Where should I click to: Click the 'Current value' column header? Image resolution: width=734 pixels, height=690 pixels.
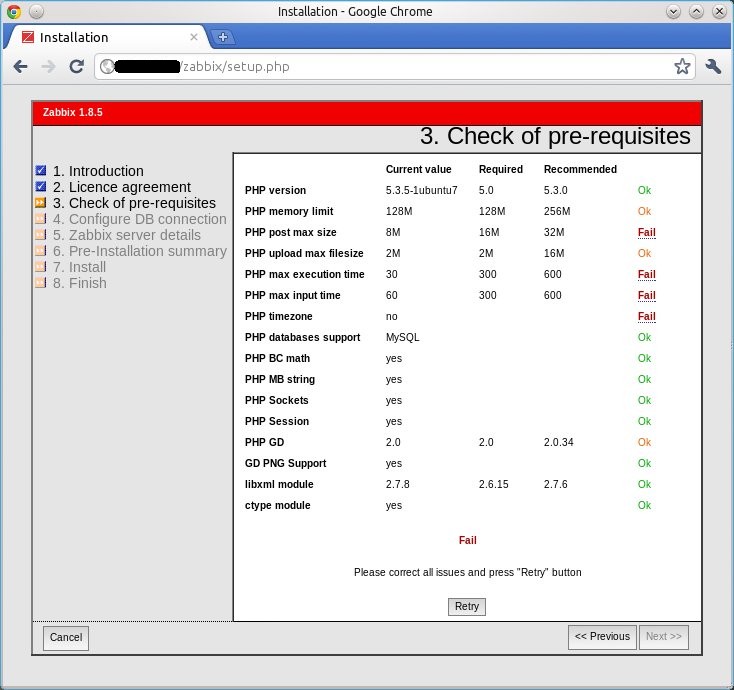pos(418,169)
